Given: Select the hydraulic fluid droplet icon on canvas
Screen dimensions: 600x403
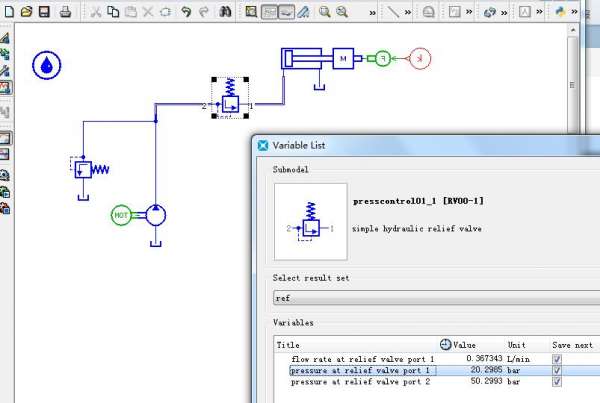Looking at the screenshot, I should [x=46, y=66].
